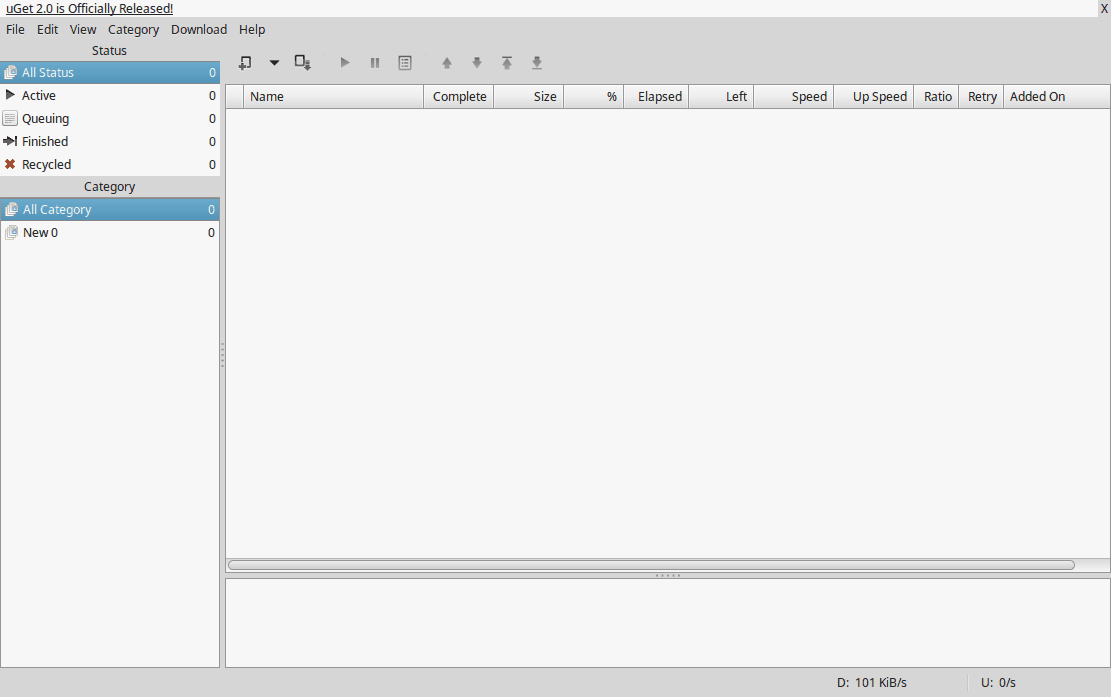Click the horizontal scrollbar under the download list
Viewport: 1111px width, 697px height.
pos(650,565)
